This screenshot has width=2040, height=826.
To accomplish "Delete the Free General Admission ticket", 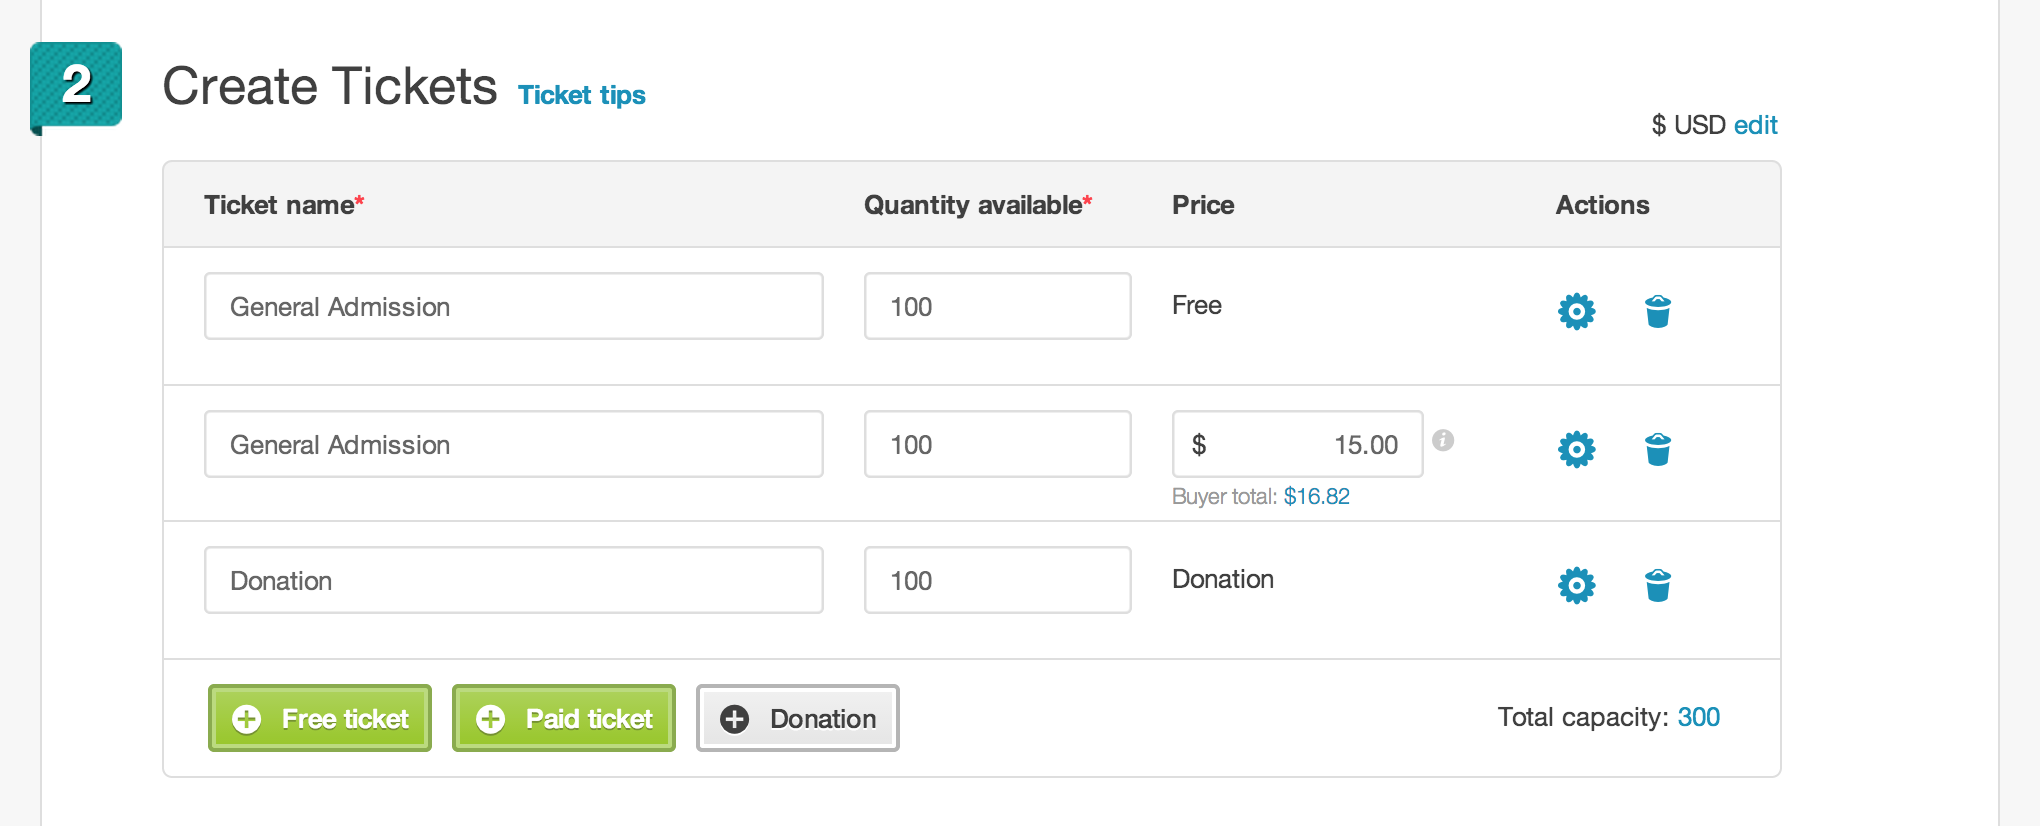I will (1657, 311).
